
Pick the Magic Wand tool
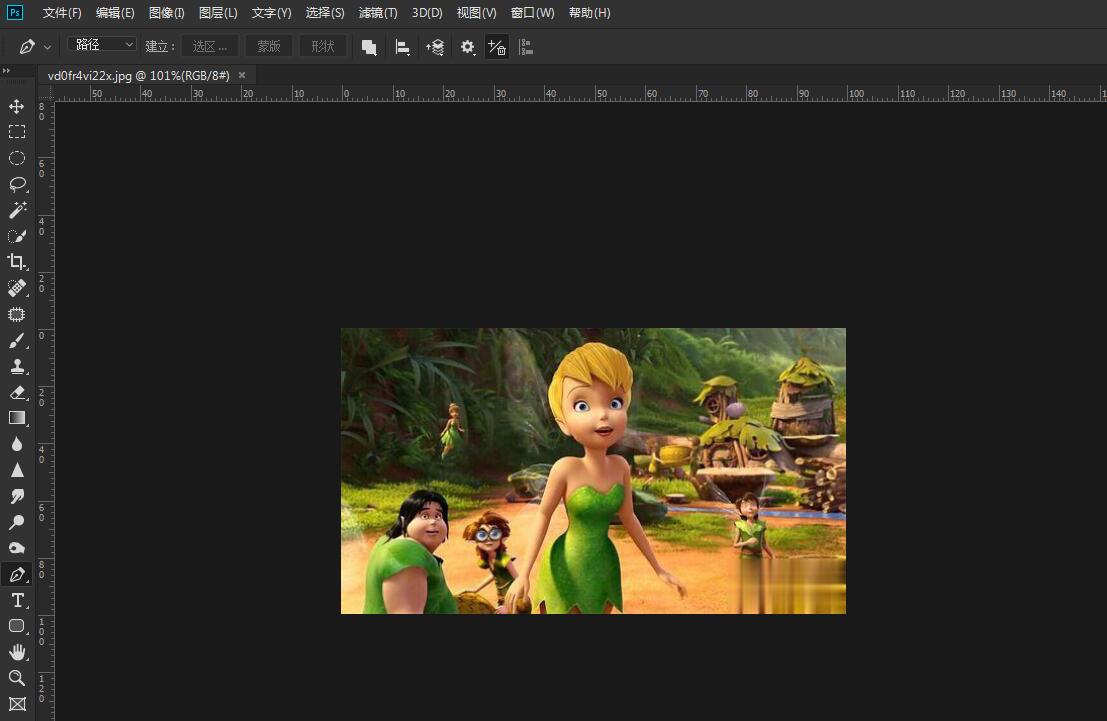pyautogui.click(x=17, y=210)
